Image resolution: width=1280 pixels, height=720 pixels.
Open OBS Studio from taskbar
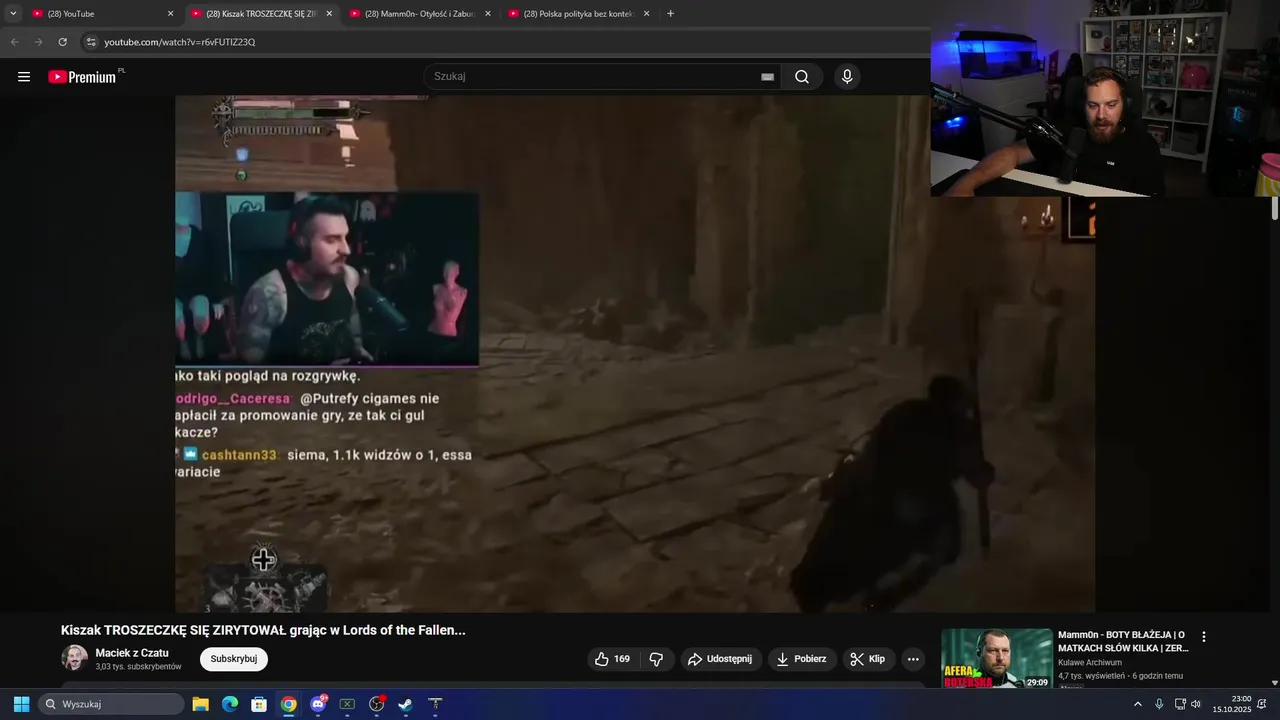(377, 704)
